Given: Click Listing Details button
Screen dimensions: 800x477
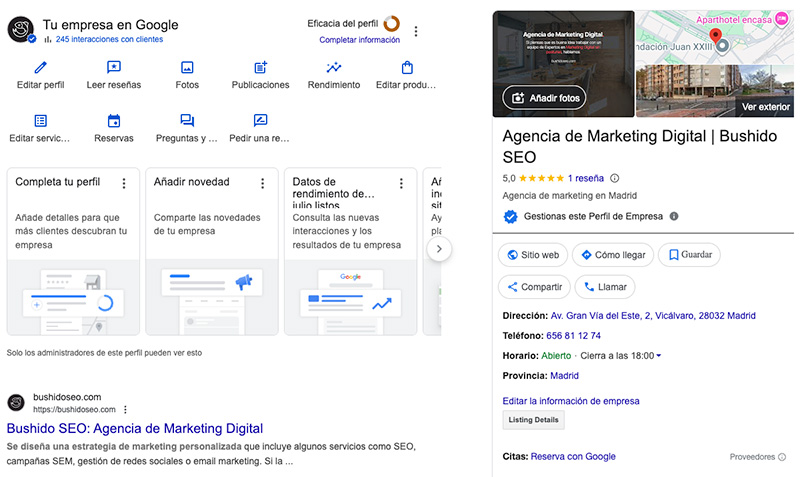Looking at the screenshot, I should coord(533,420).
